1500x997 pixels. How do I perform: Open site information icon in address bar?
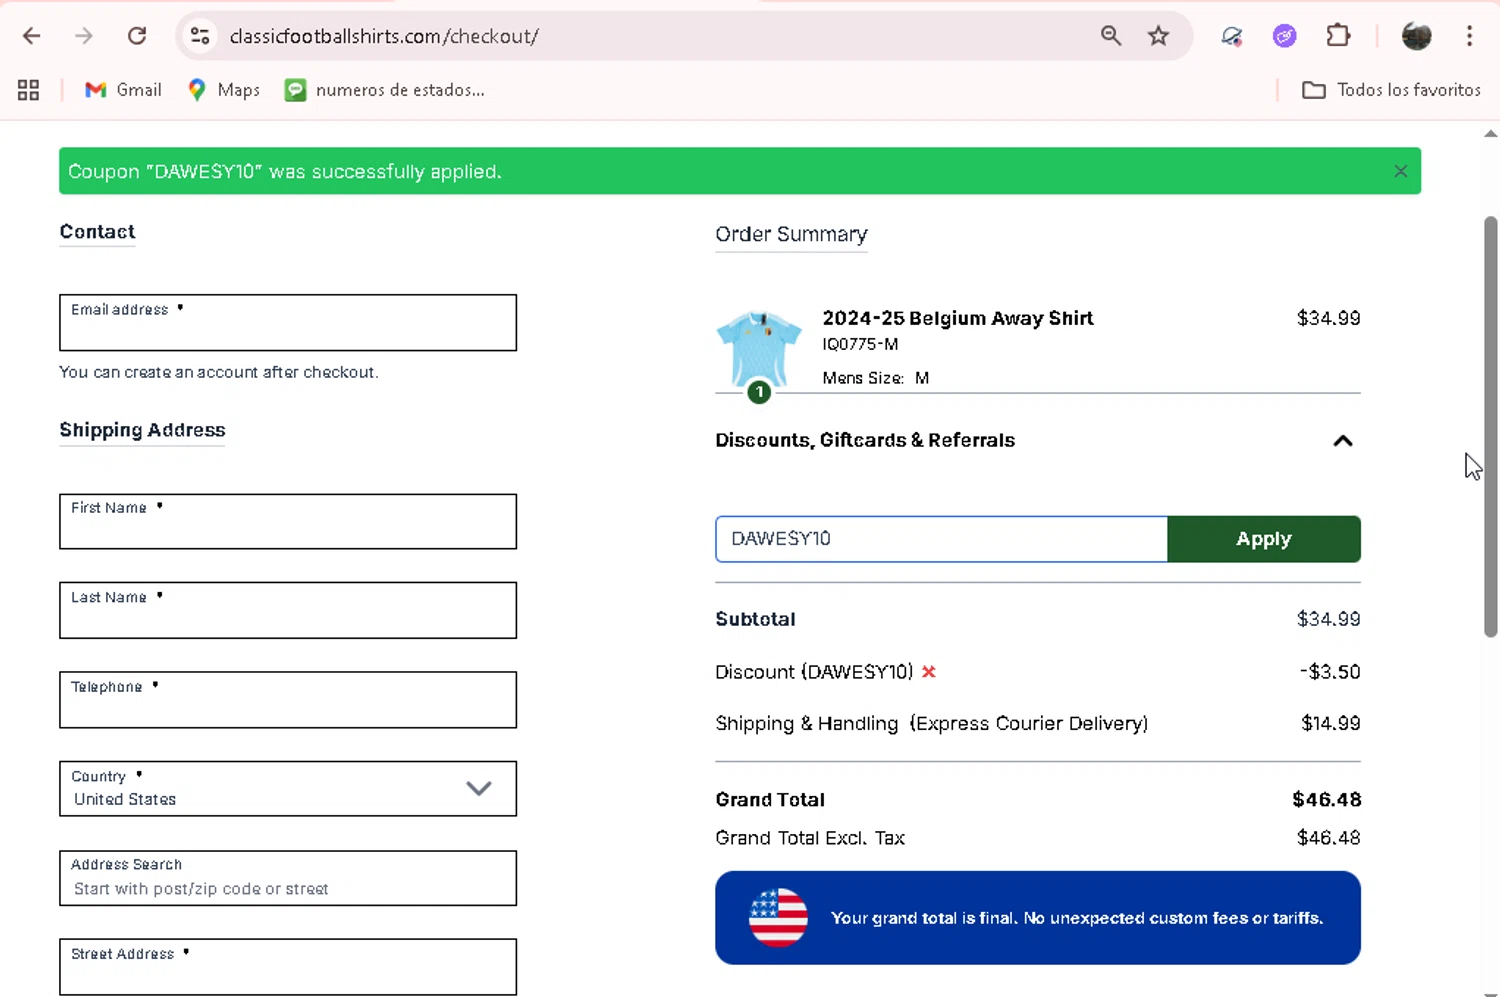click(x=200, y=36)
